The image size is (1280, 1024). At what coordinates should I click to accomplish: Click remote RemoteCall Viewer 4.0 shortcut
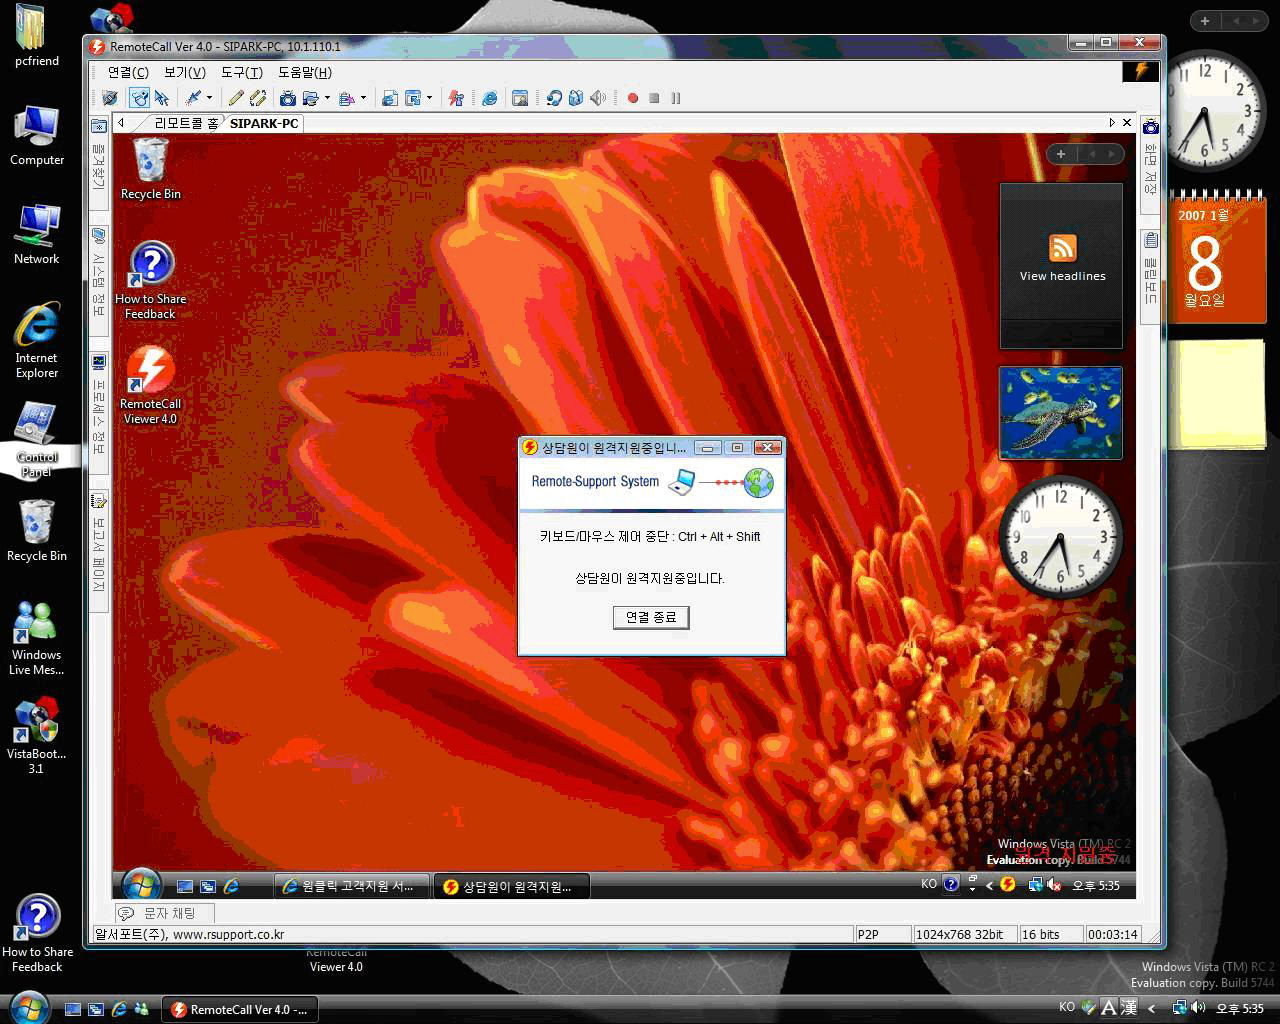tap(150, 385)
